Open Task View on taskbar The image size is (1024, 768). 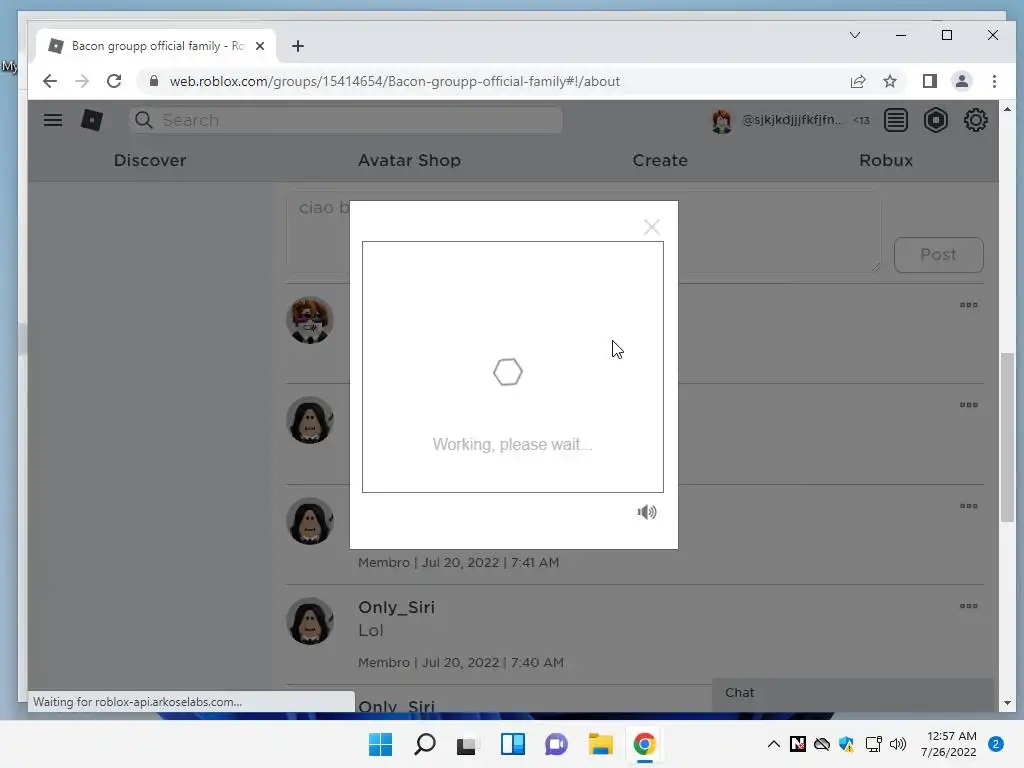467,744
